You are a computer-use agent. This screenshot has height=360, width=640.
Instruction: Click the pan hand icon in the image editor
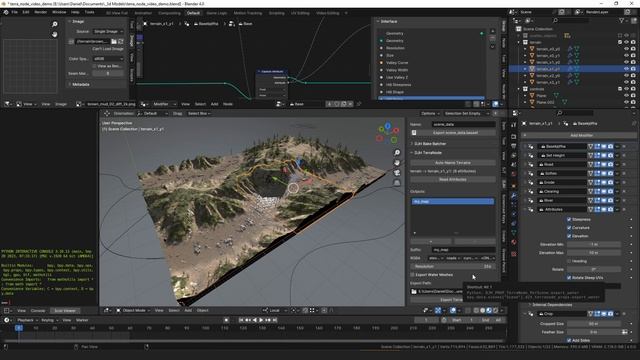(x=55, y=35)
